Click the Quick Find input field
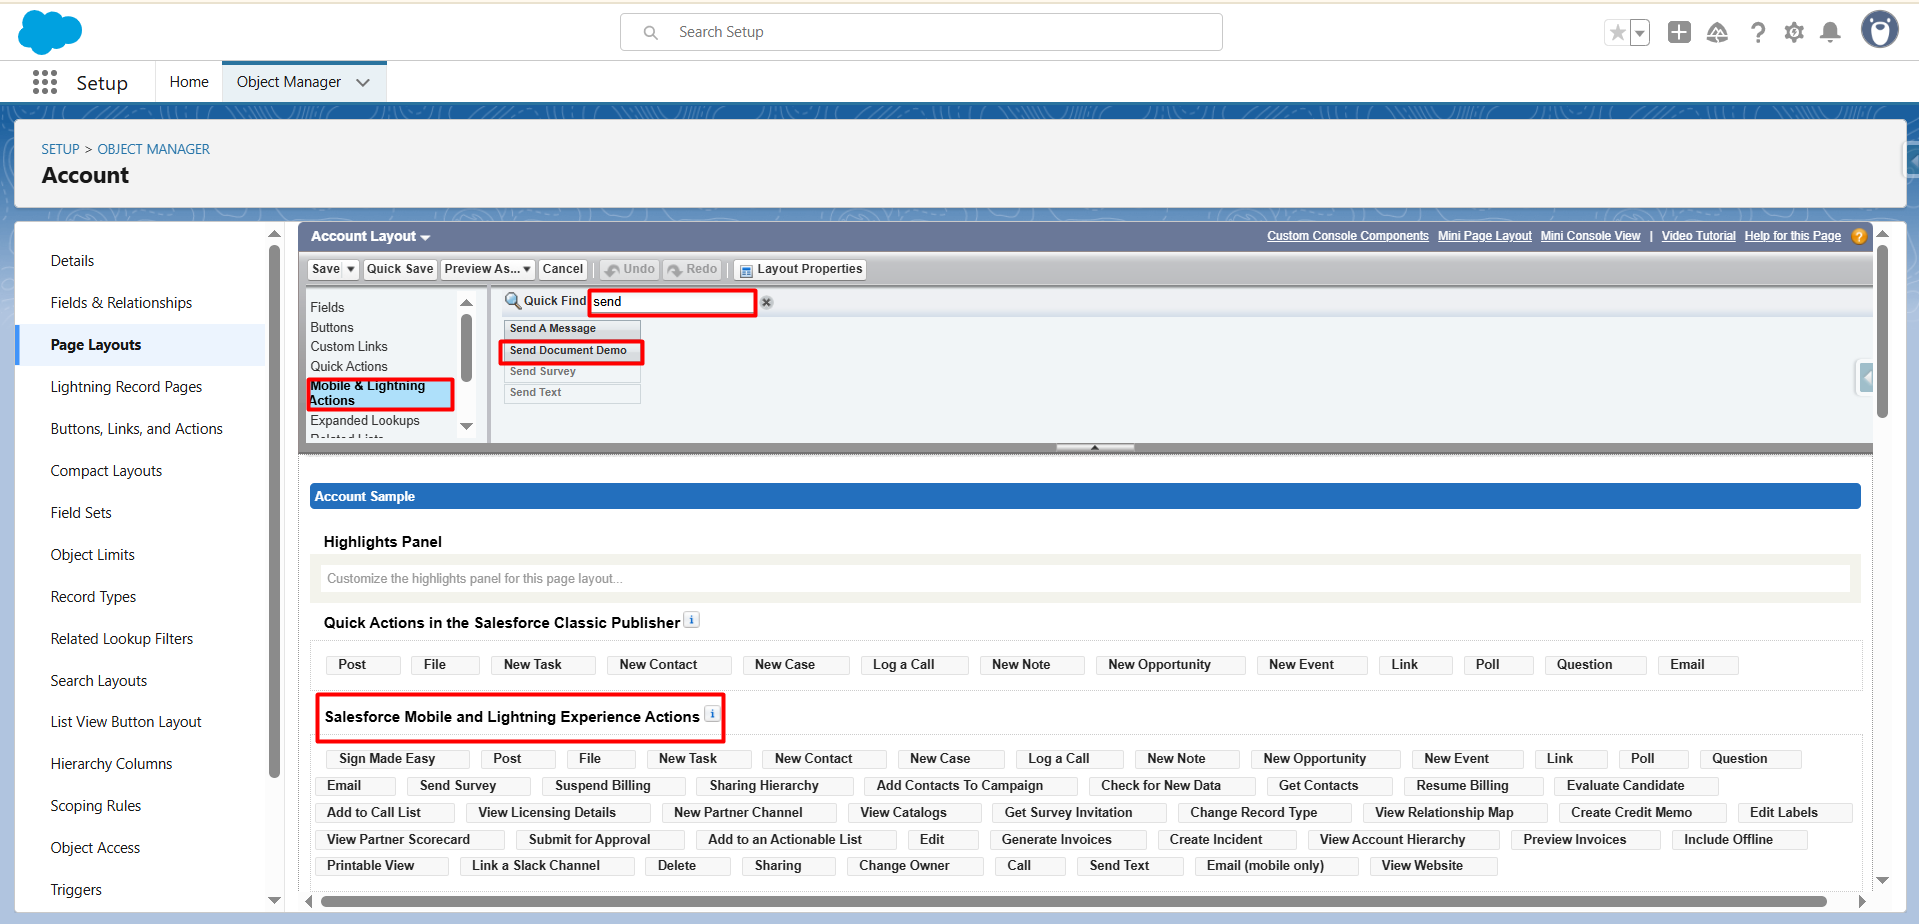Image resolution: width=1919 pixels, height=924 pixels. [672, 302]
